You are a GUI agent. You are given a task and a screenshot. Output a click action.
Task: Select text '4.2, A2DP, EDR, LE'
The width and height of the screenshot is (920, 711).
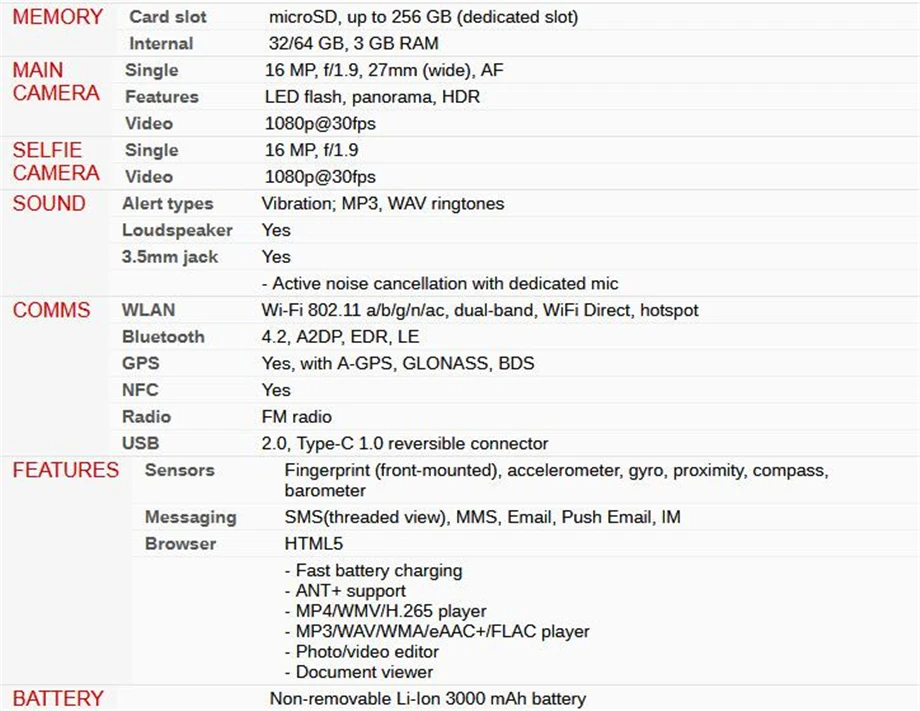pyautogui.click(x=340, y=337)
